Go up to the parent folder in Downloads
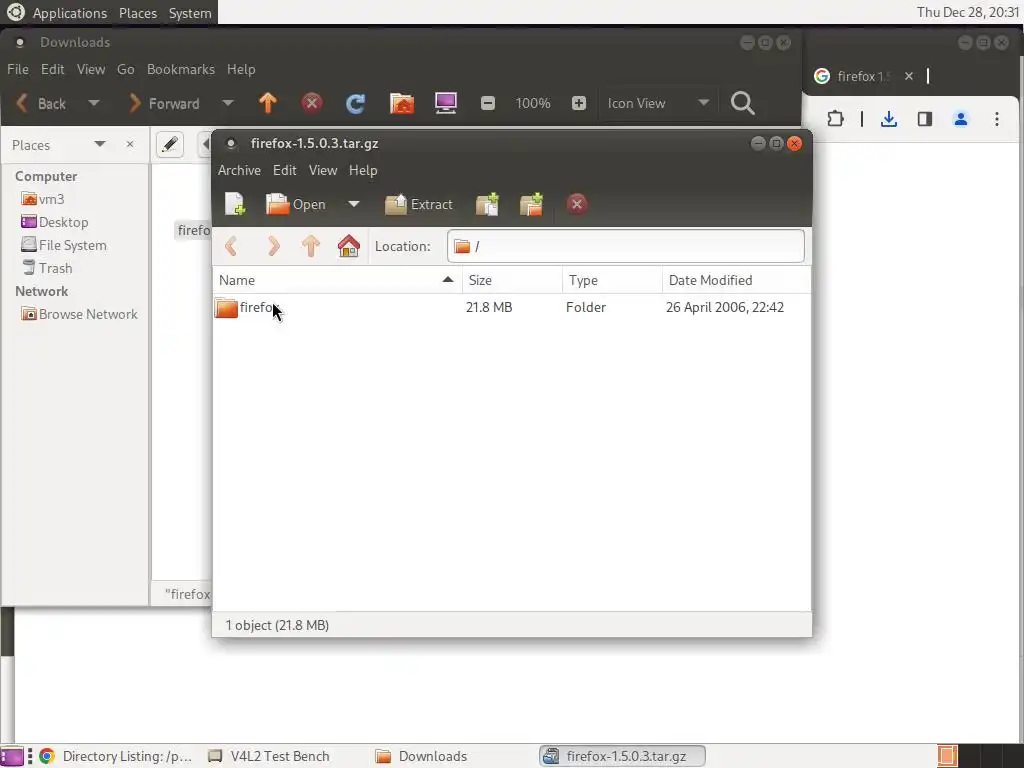Screen dimensions: 1024x768 (268, 103)
